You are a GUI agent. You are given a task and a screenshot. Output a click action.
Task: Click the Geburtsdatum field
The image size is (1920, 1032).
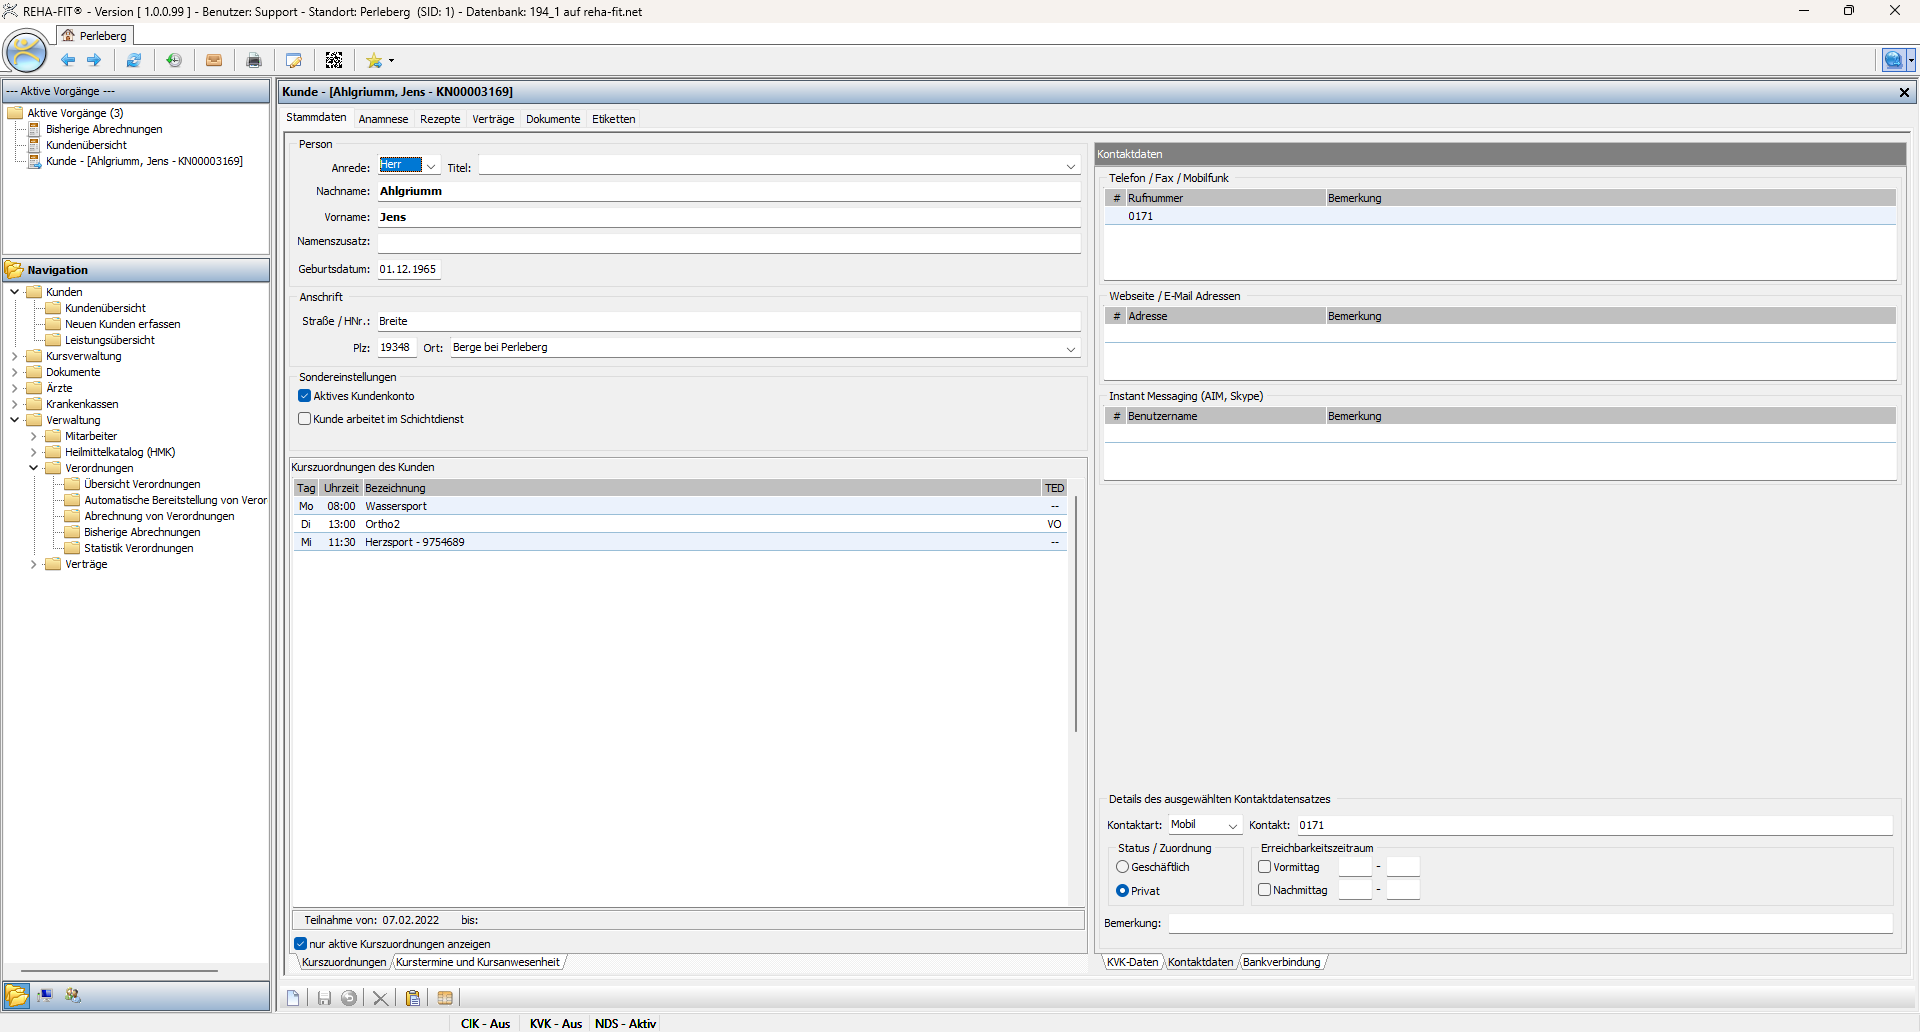tap(409, 269)
